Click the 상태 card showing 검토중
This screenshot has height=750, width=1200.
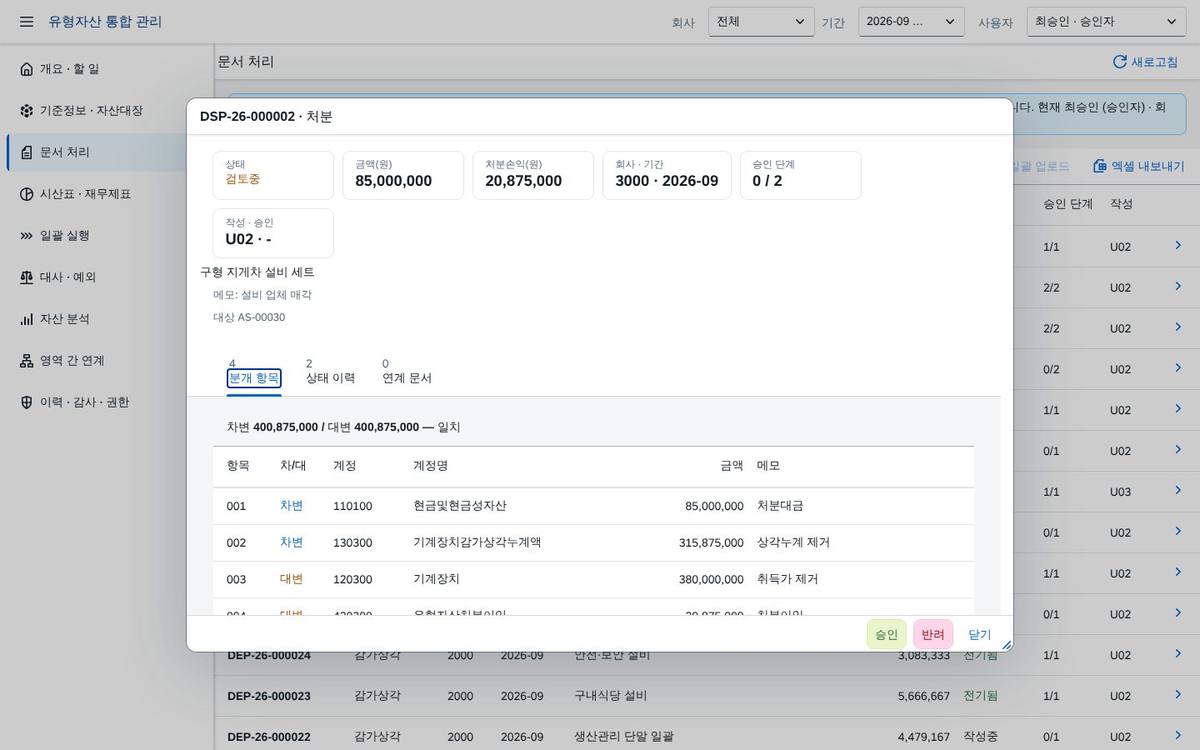pos(273,175)
